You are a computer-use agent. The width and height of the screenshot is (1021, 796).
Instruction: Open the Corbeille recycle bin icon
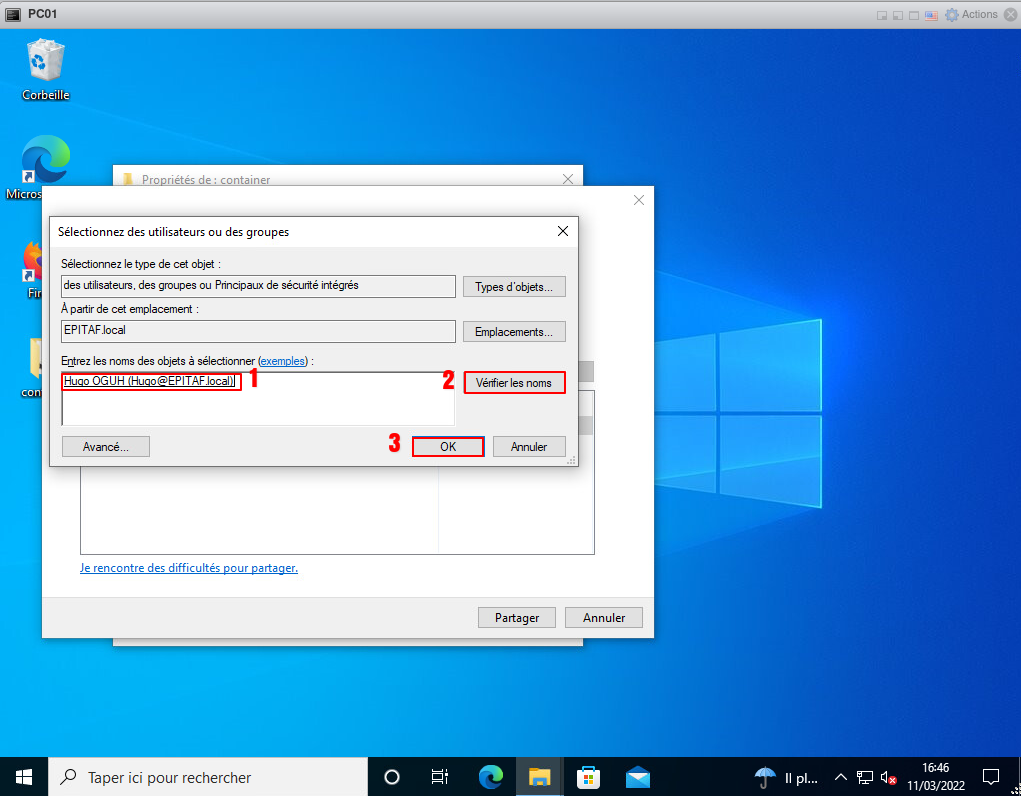[x=45, y=68]
